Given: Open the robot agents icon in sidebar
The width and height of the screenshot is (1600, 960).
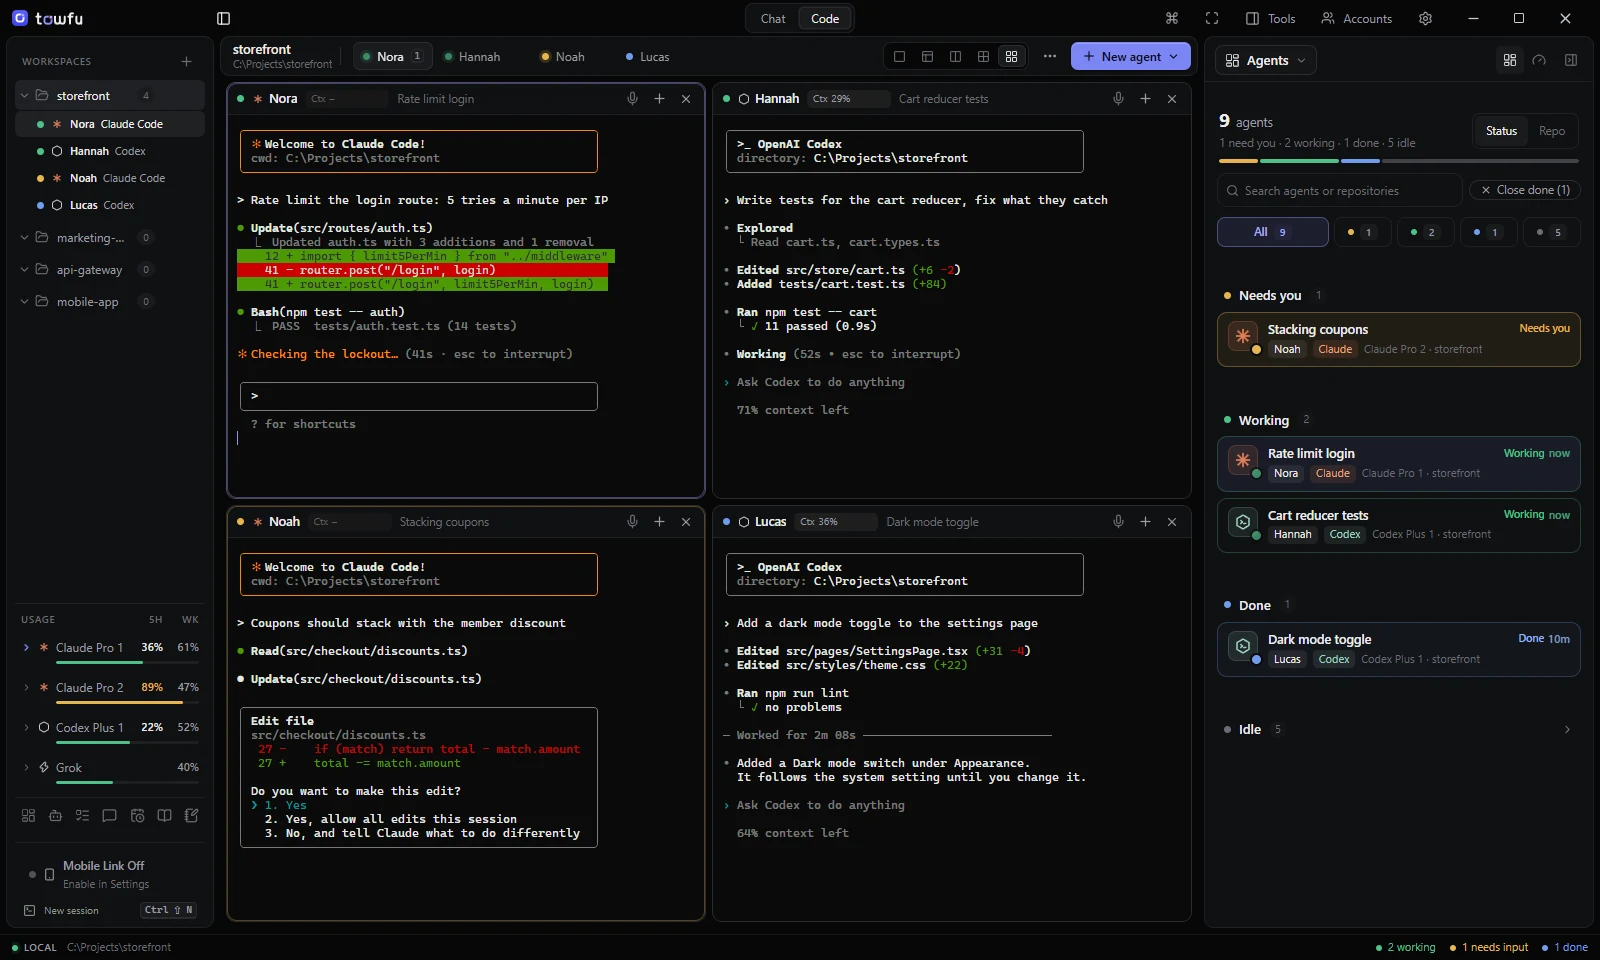Looking at the screenshot, I should (x=55, y=816).
